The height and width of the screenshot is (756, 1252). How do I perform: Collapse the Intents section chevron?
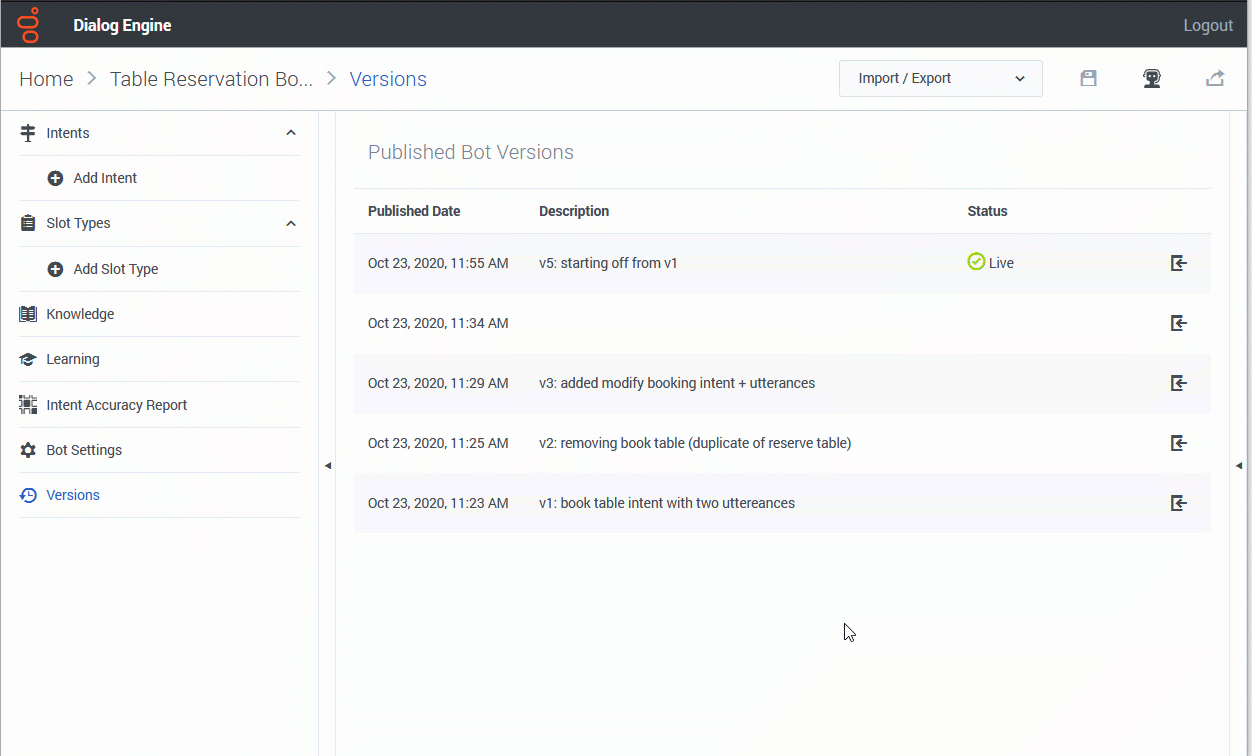291,133
